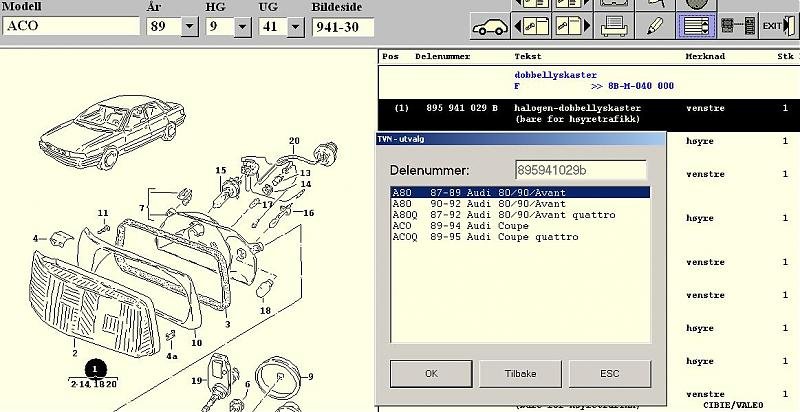This screenshot has width=800, height=412.
Task: Click the EXIT door icon
Action: (776, 25)
